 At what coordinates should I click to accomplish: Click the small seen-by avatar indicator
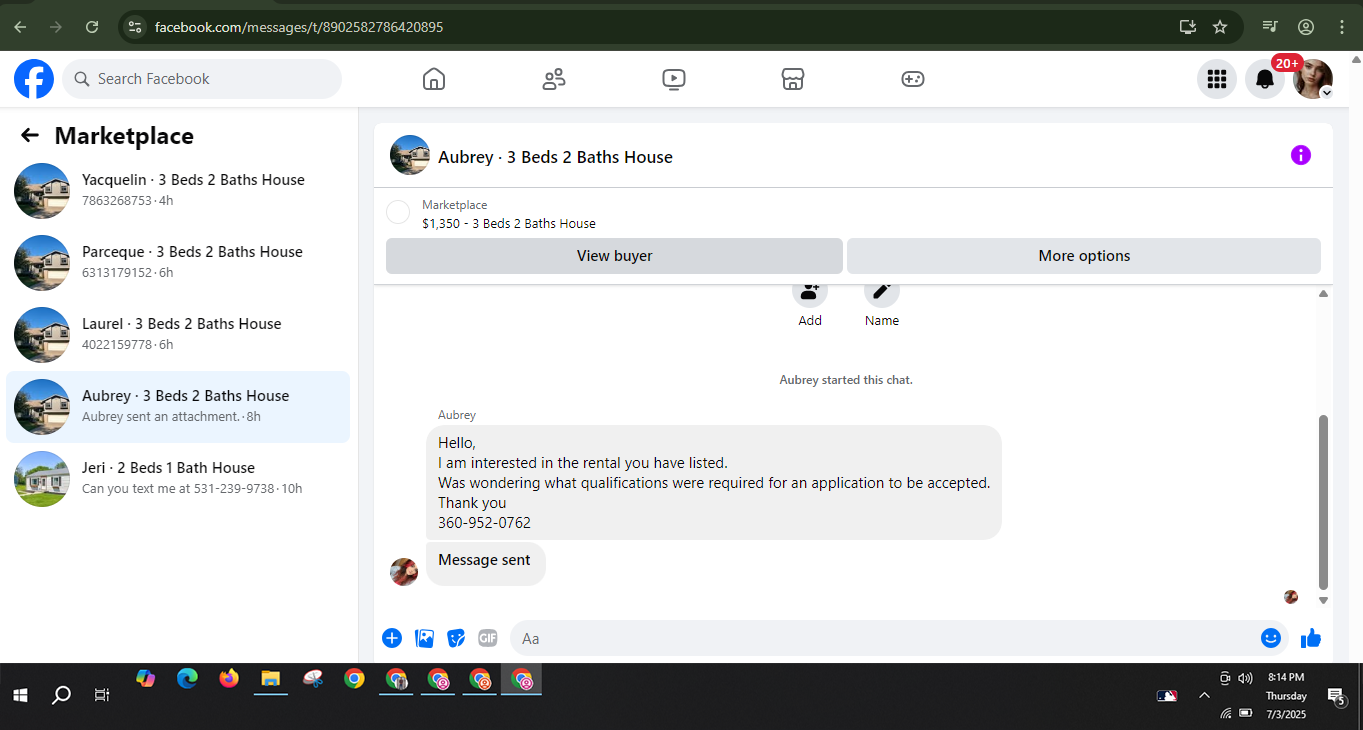coord(1291,597)
